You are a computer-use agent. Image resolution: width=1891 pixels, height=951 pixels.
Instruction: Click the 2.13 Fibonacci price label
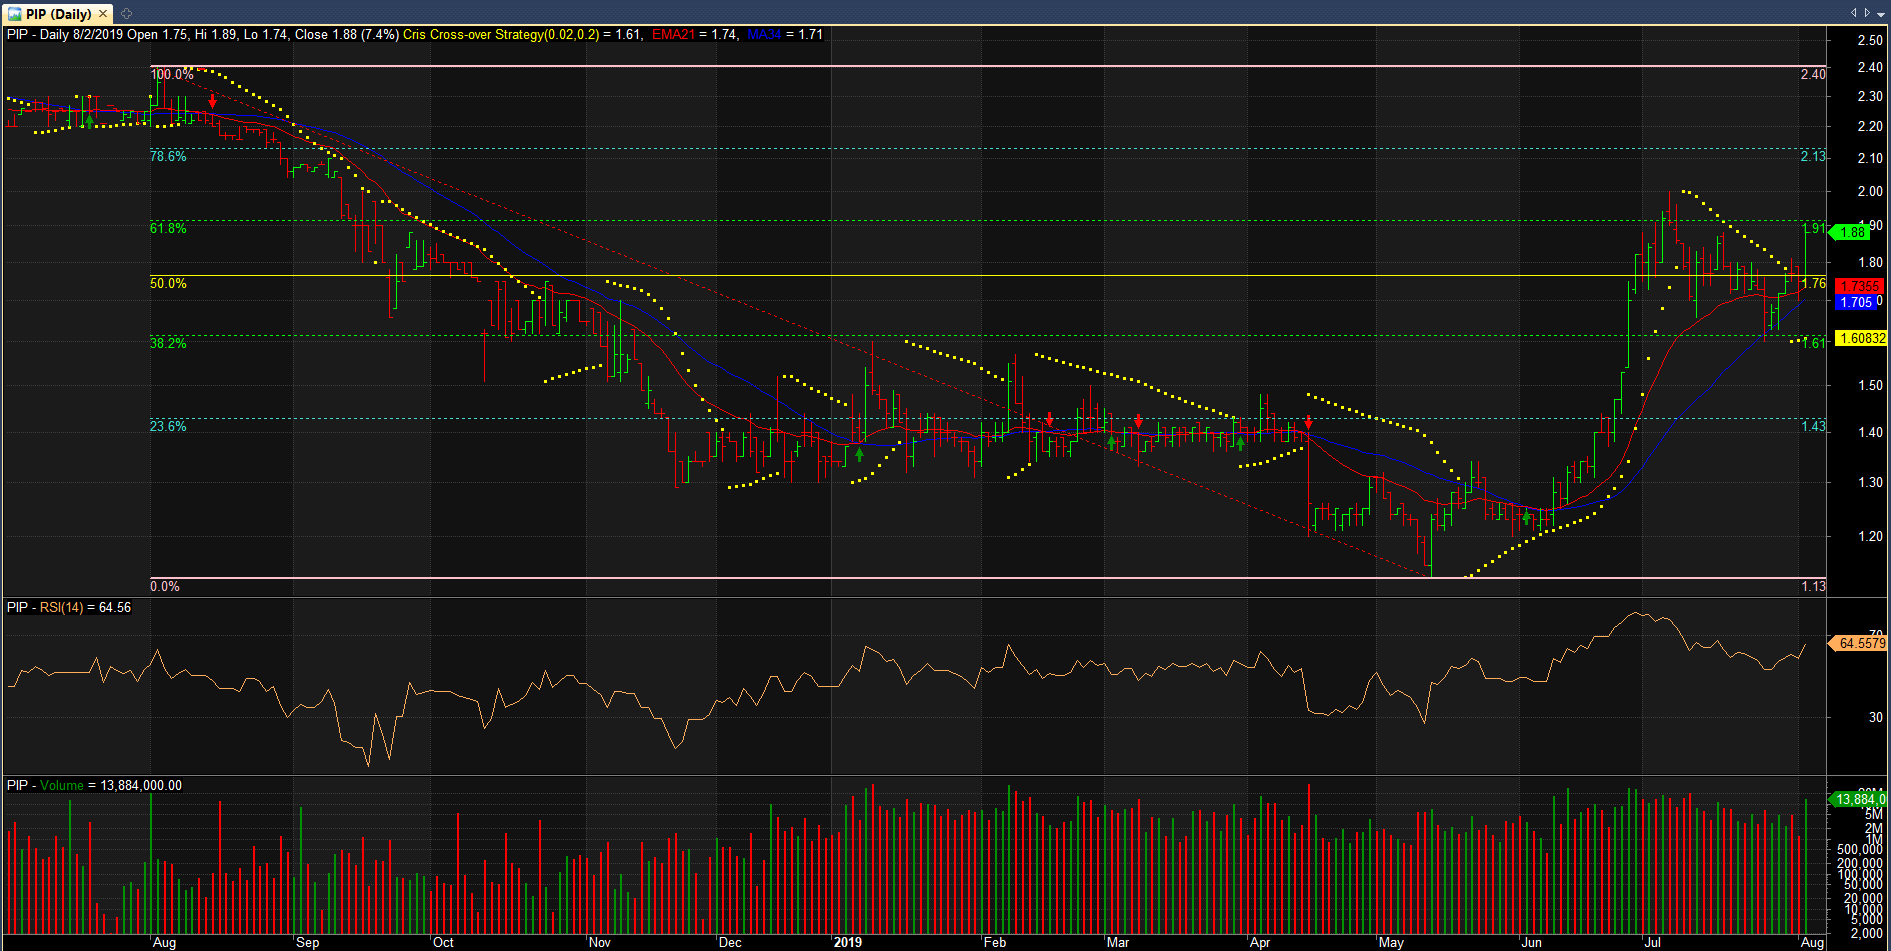click(1813, 157)
